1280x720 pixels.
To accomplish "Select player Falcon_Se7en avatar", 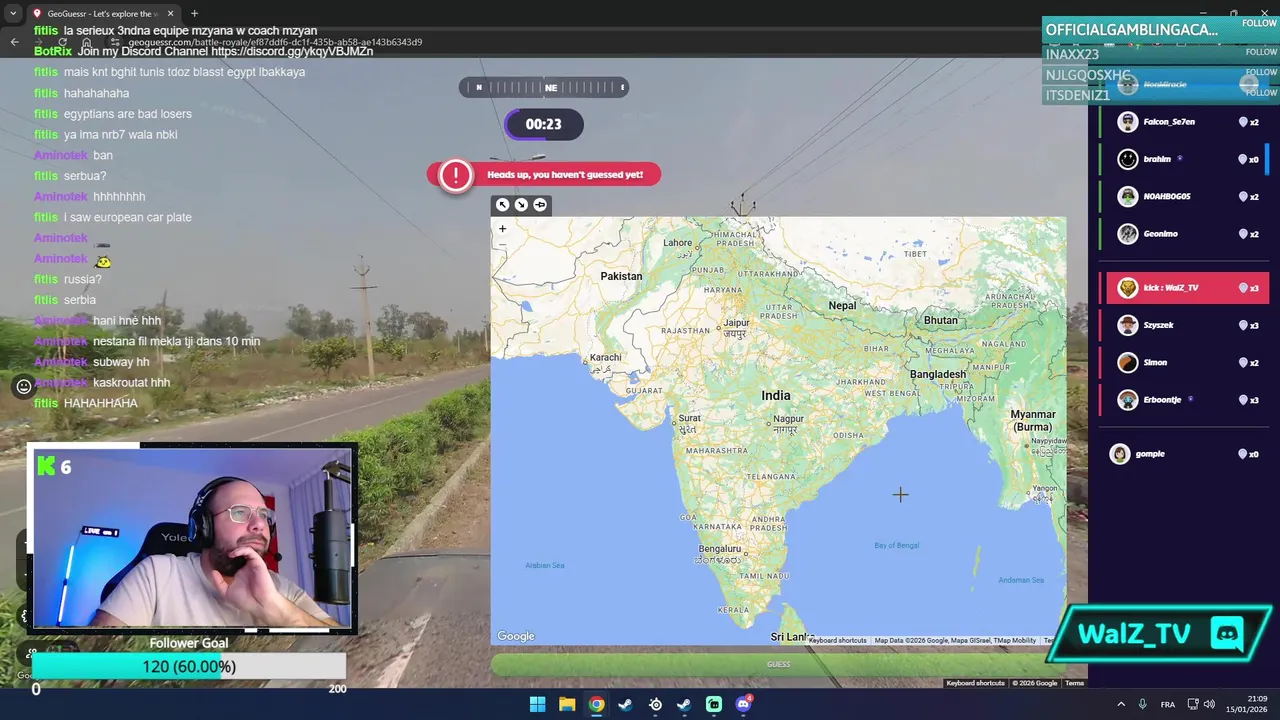I will click(1128, 122).
